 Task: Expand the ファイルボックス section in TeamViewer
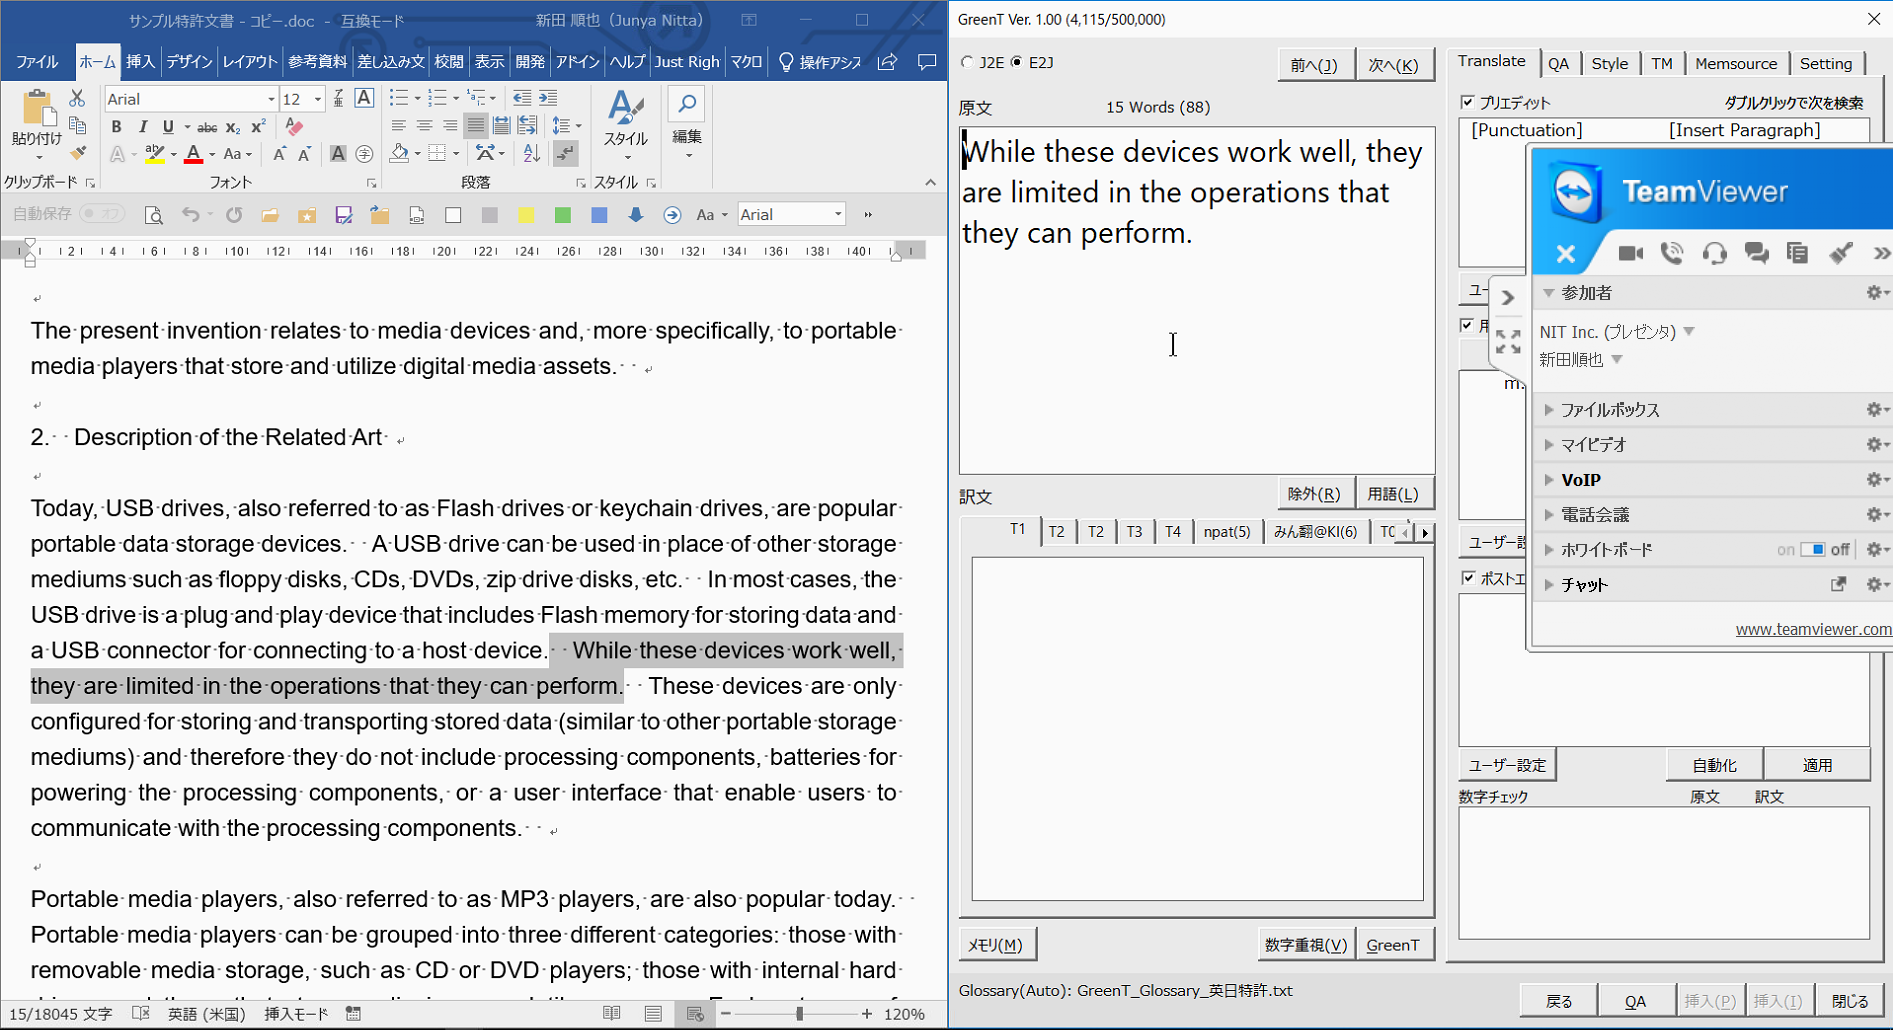click(1609, 410)
